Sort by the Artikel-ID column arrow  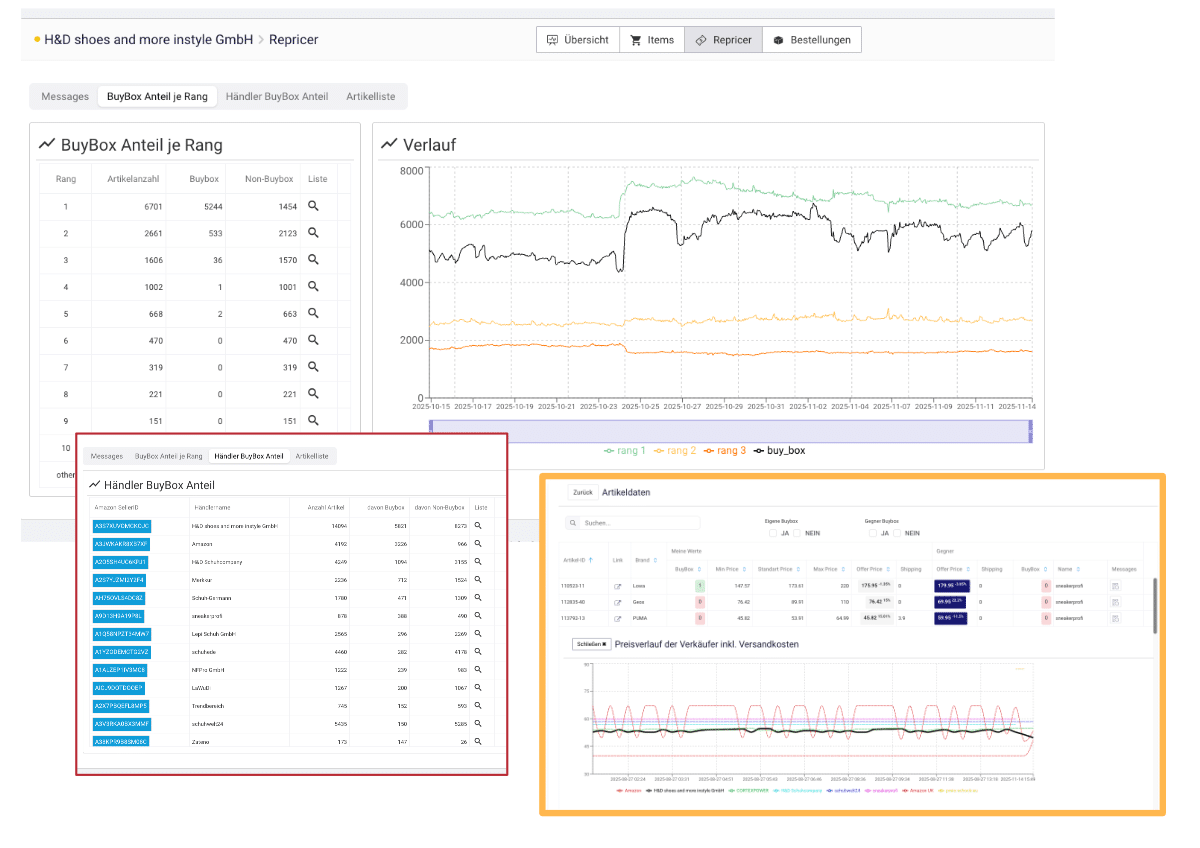click(x=591, y=561)
